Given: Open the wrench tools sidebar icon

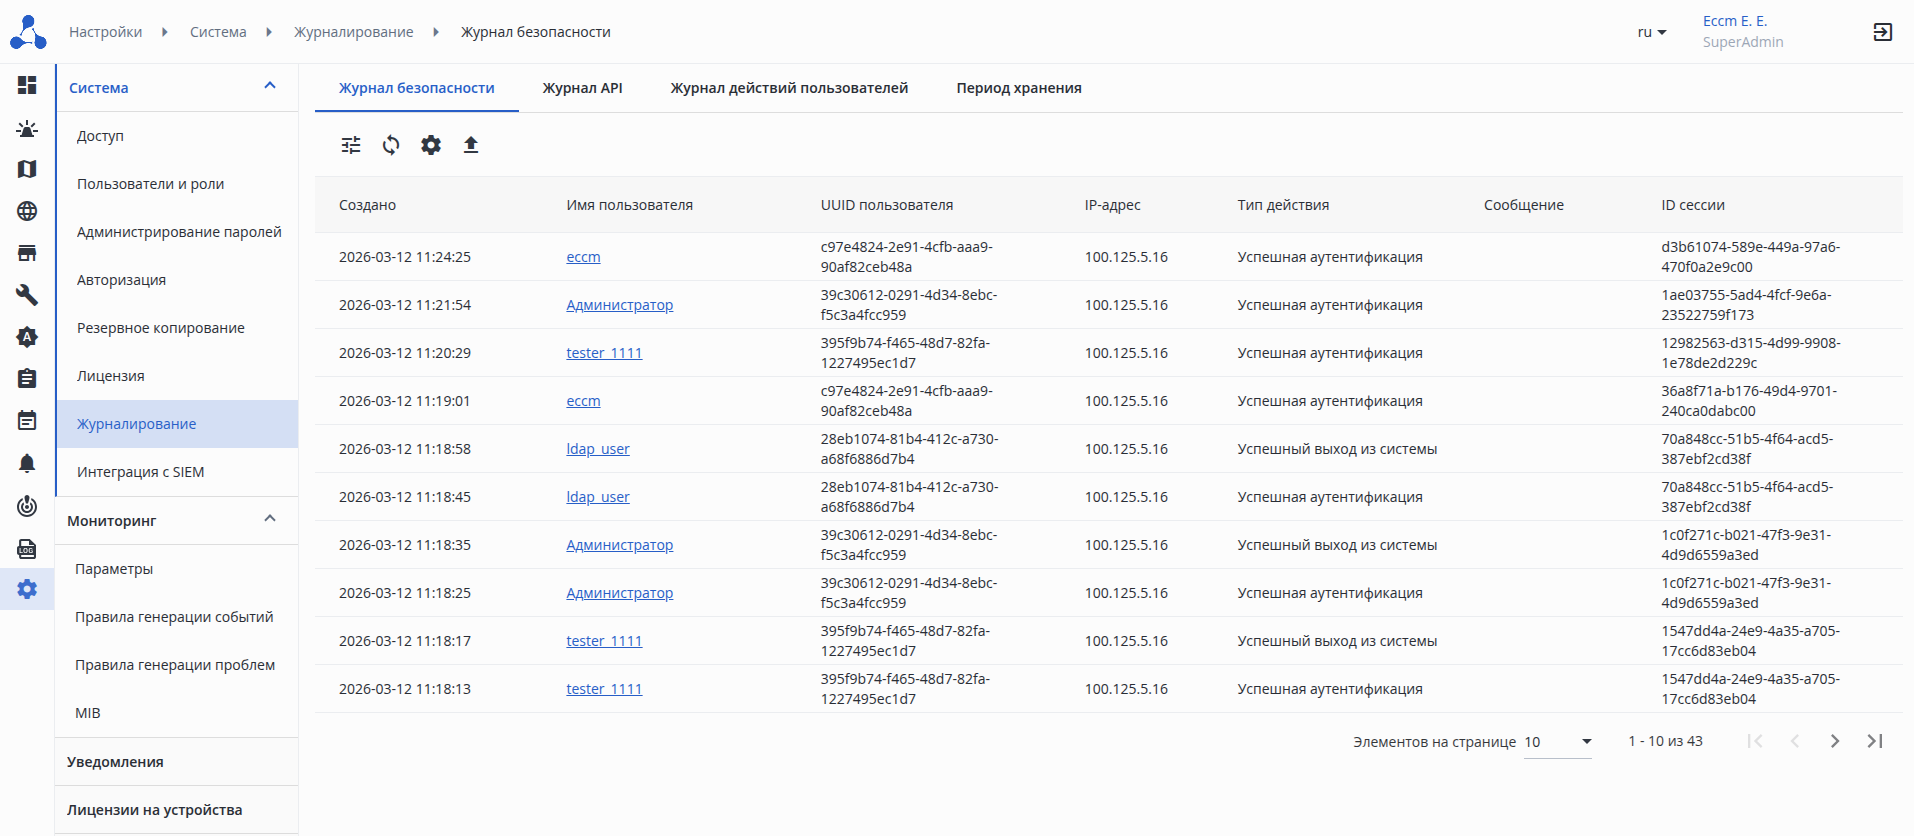Looking at the screenshot, I should [27, 295].
